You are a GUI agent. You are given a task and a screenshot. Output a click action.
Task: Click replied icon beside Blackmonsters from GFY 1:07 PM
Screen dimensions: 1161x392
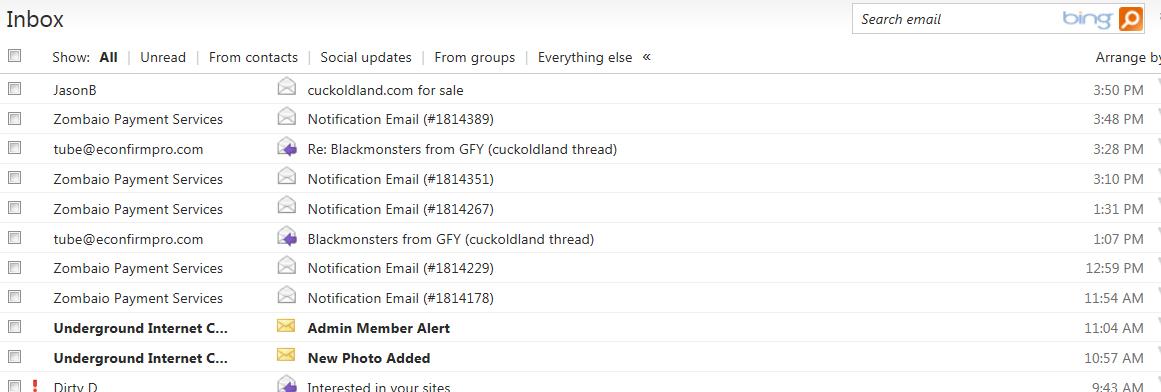point(287,238)
